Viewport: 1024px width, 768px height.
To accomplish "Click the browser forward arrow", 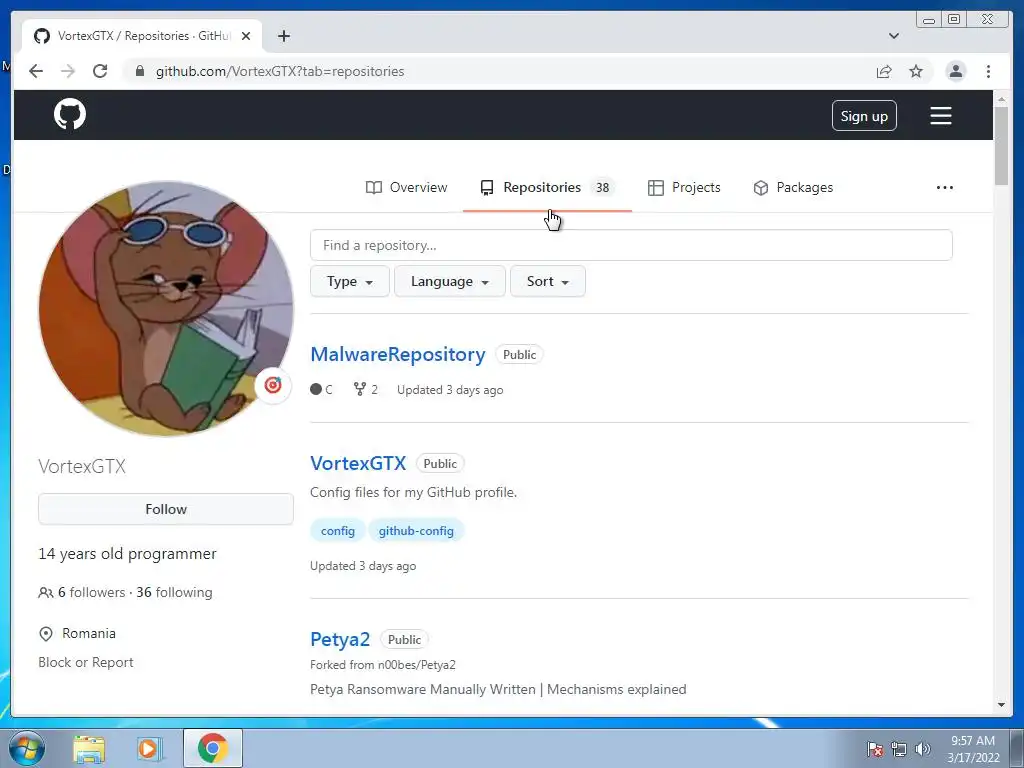I will [x=68, y=71].
